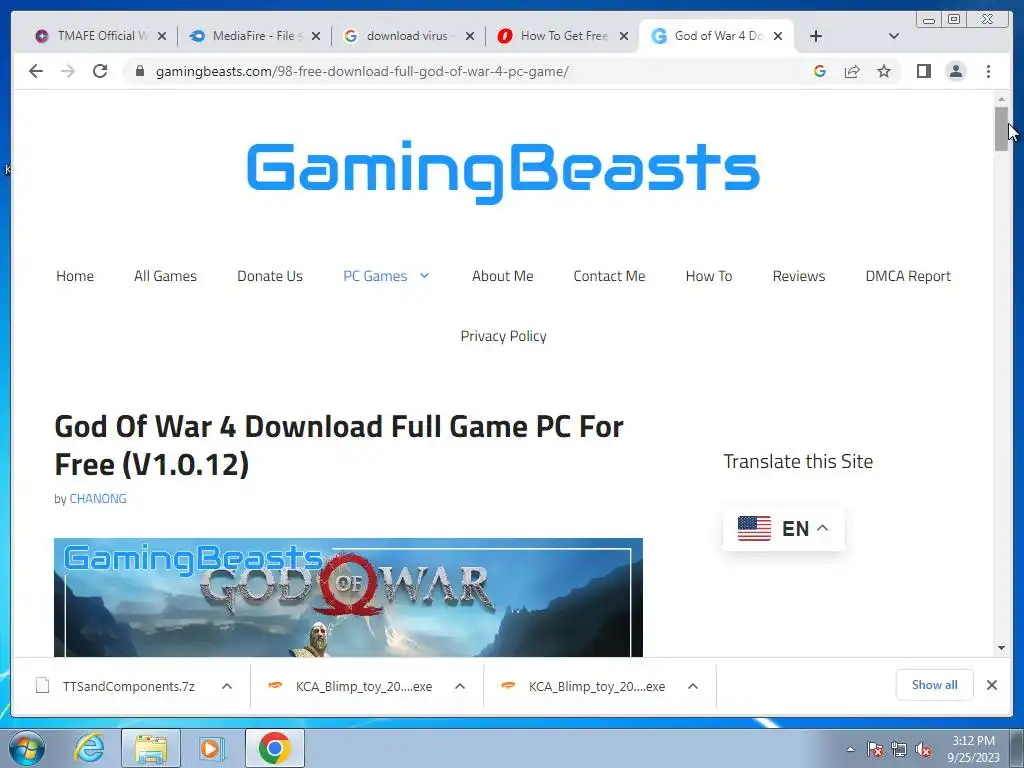The image size is (1024, 768).
Task: Click the author link CHANONG
Action: click(98, 499)
